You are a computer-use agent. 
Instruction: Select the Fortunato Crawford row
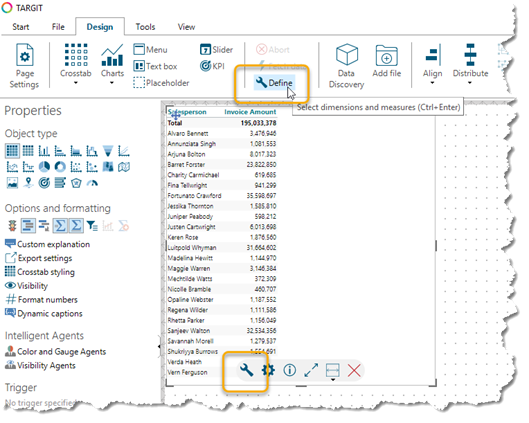tap(222, 196)
